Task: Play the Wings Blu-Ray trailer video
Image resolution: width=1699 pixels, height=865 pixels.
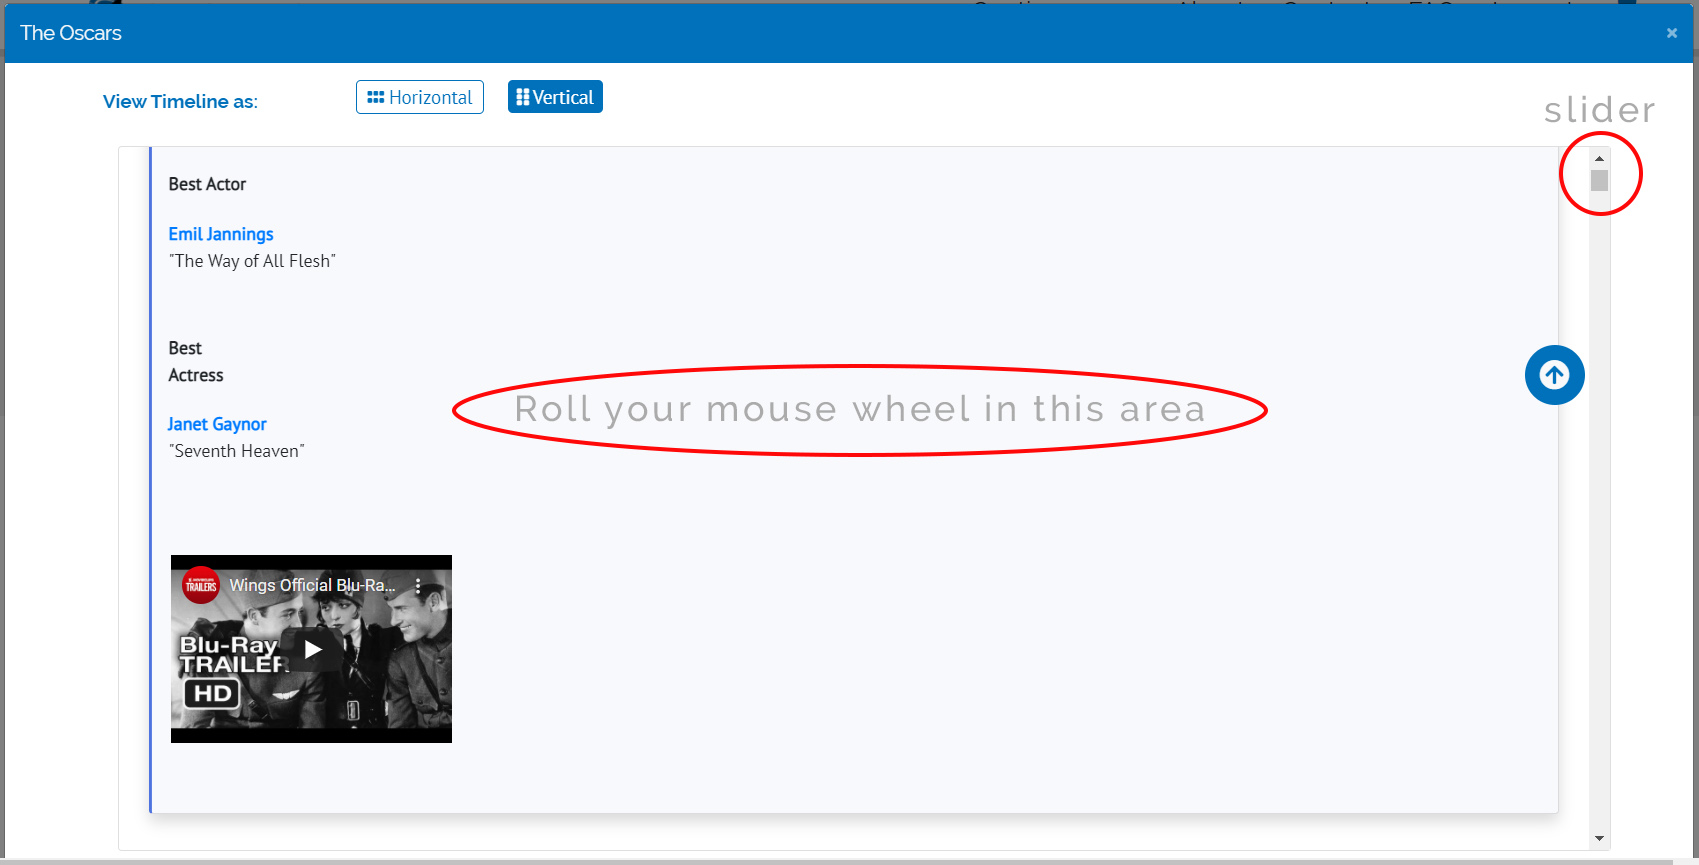Action: pos(312,649)
